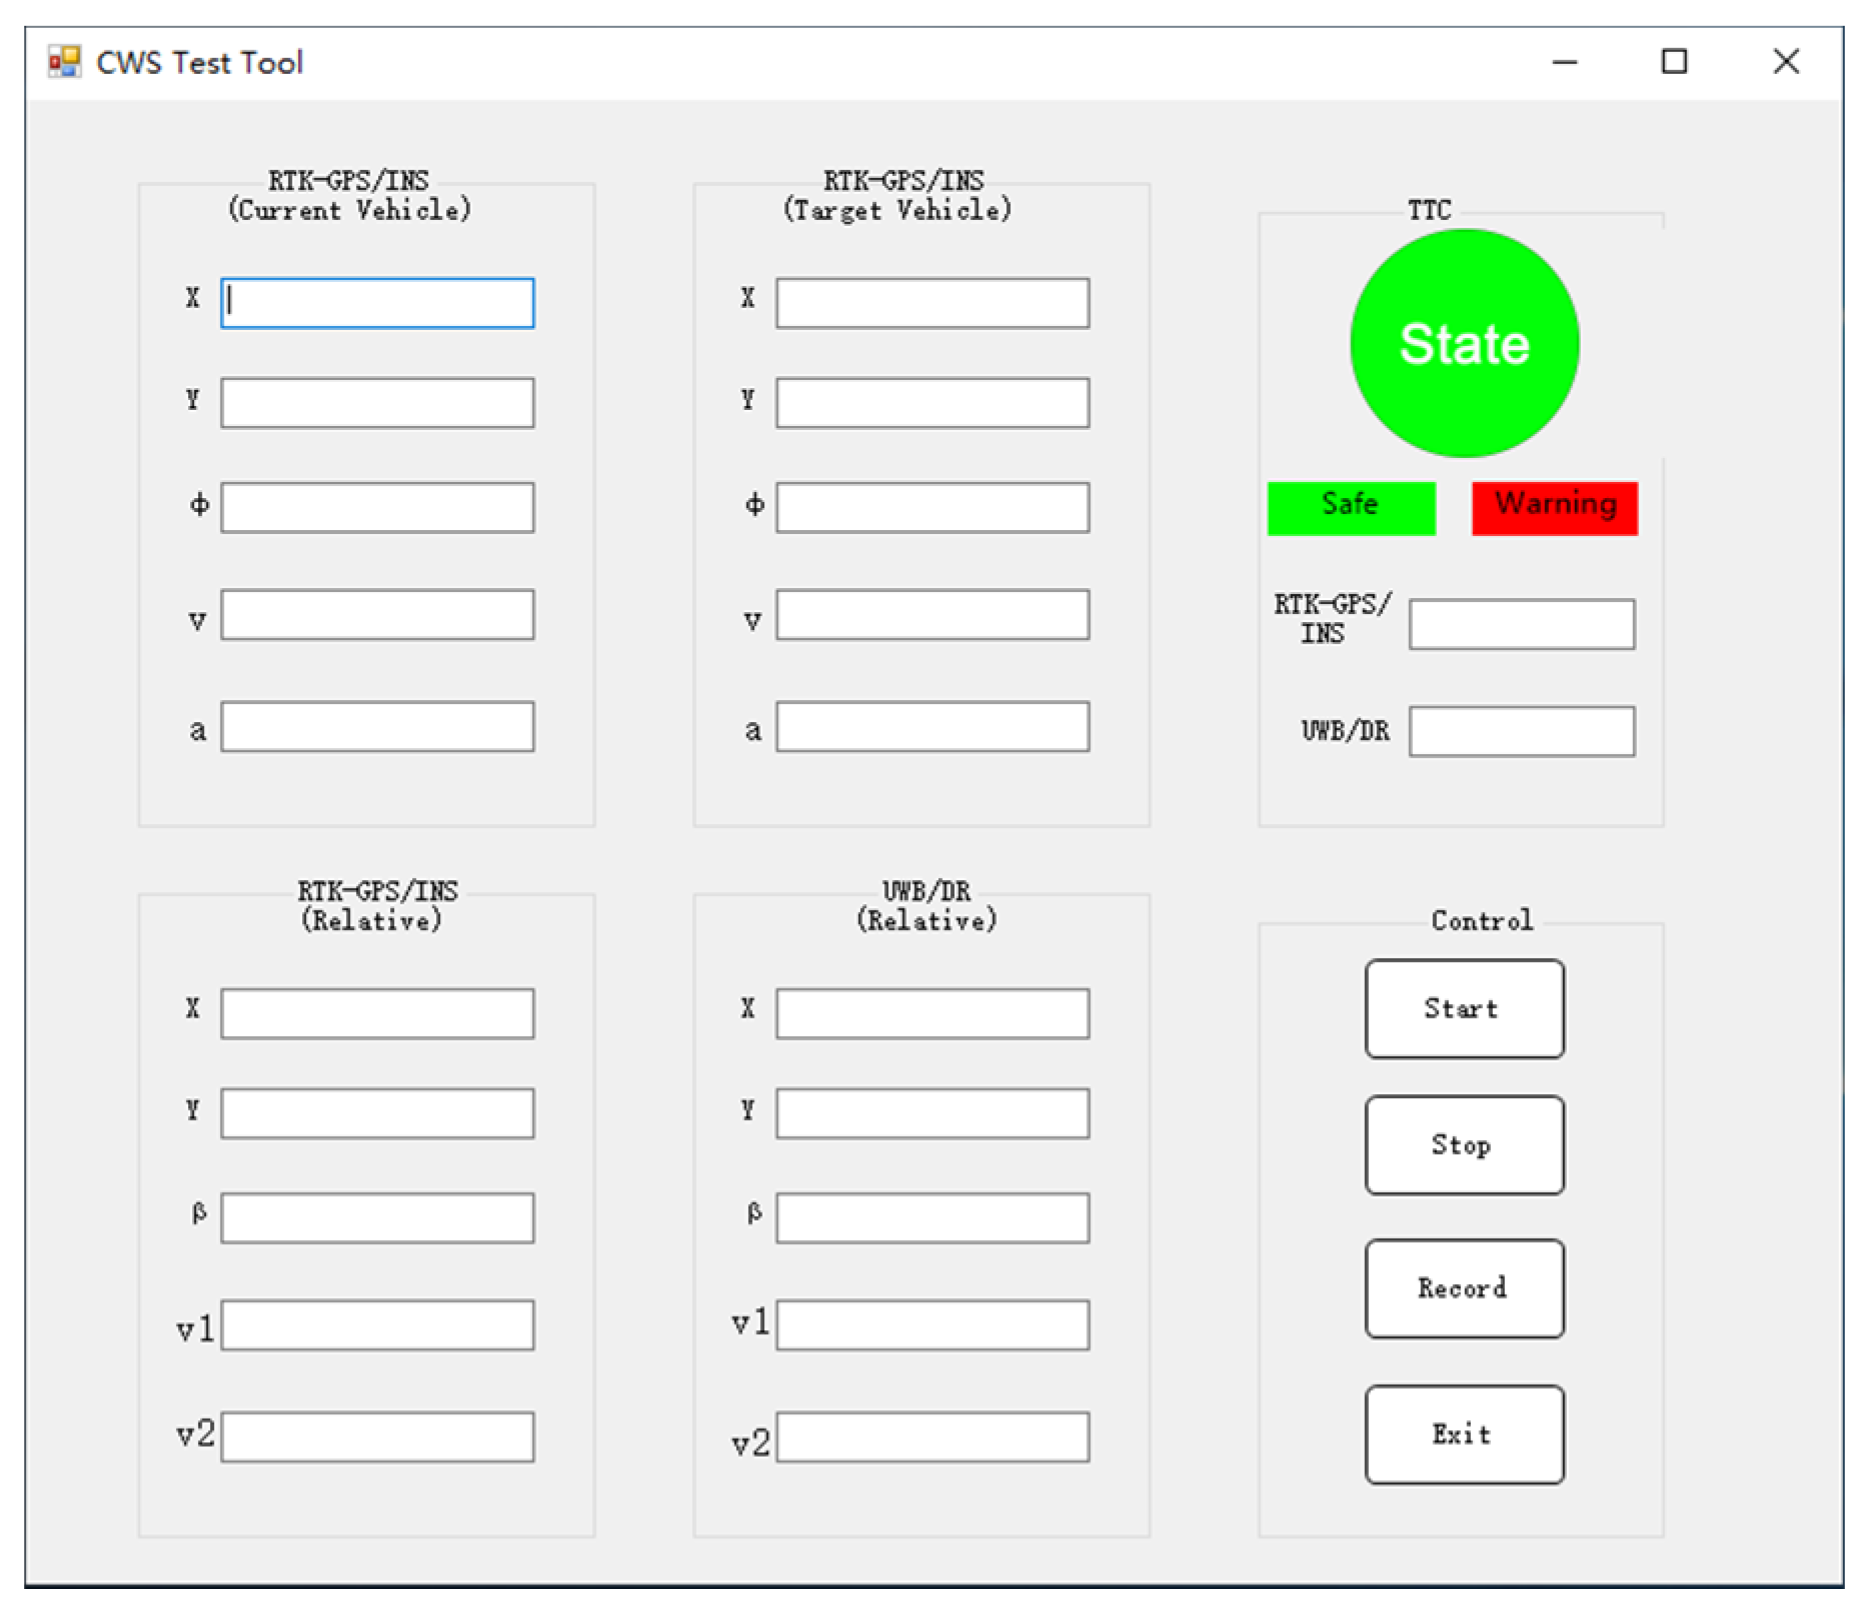Screen dimensions: 1866x1617
Task: Click the Exit button
Action: (x=1464, y=1434)
